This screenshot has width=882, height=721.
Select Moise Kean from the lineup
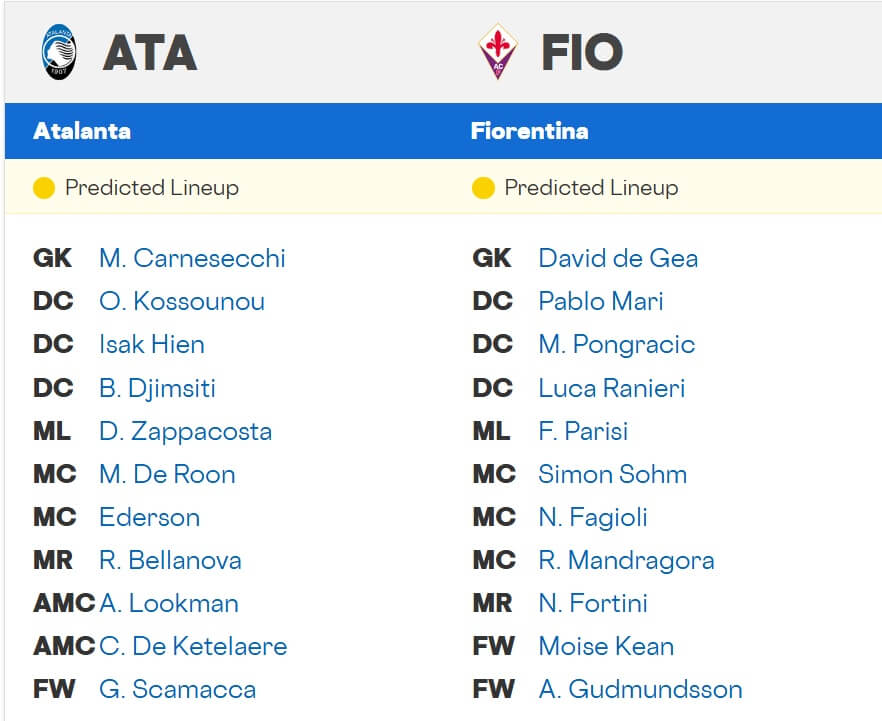606,647
